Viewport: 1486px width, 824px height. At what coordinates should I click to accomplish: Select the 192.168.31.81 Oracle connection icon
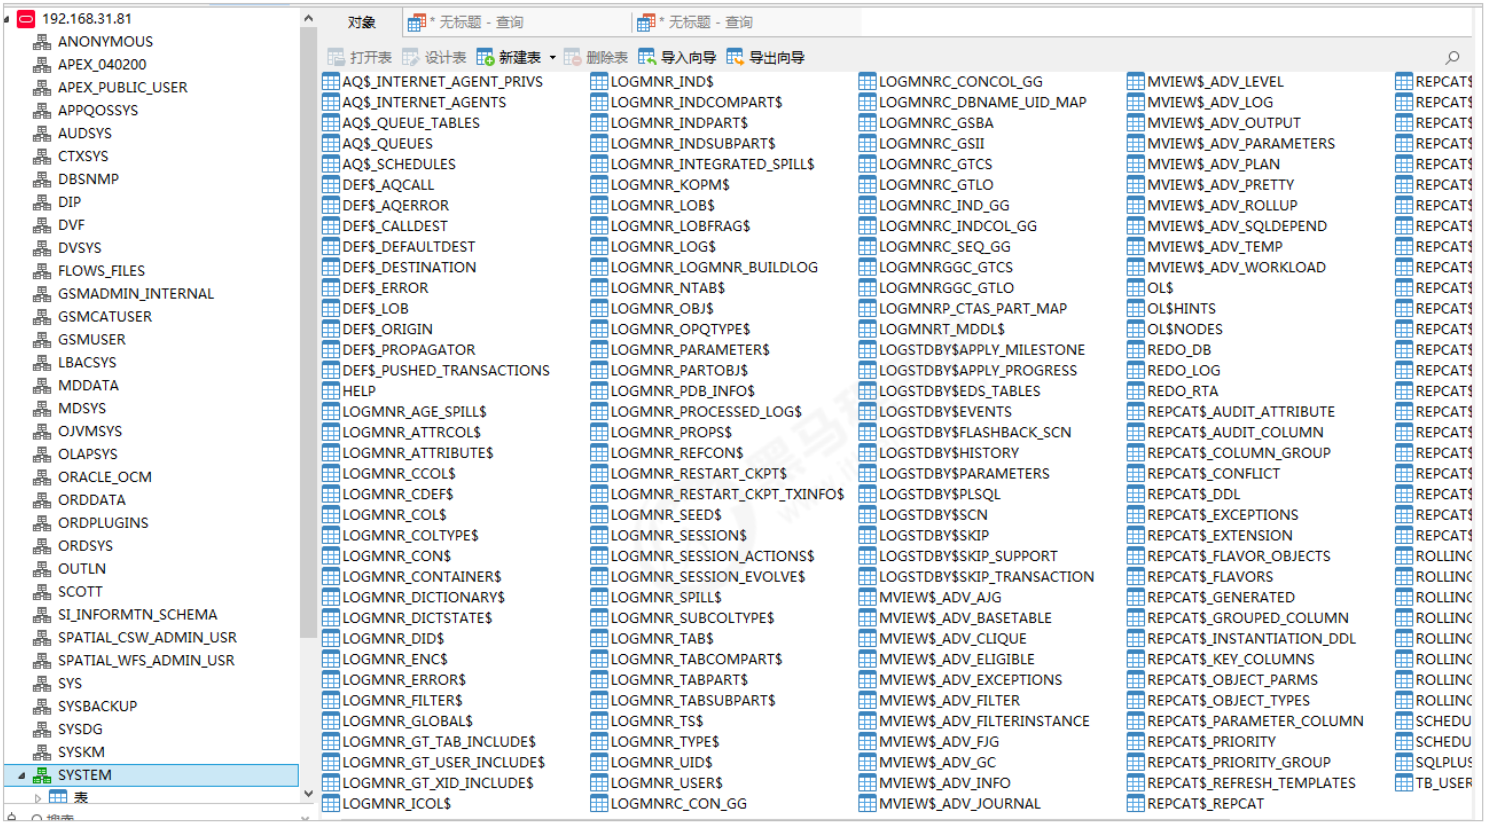click(x=26, y=19)
